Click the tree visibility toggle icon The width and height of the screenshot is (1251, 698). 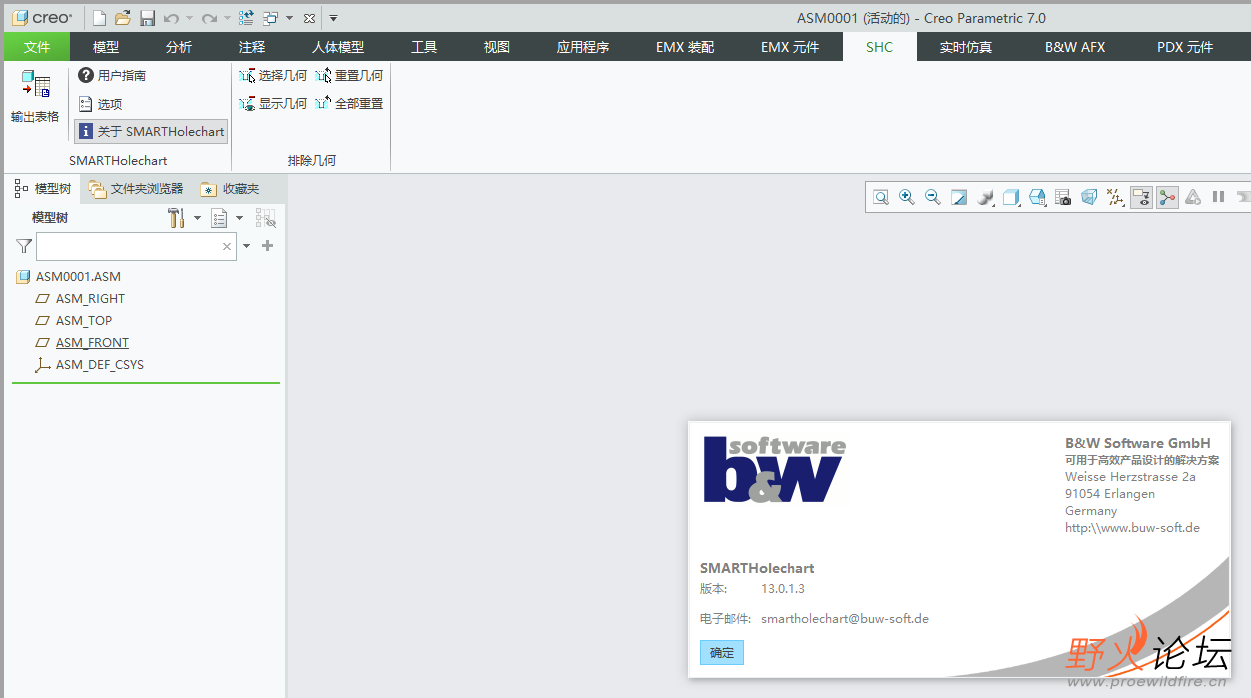point(265,218)
